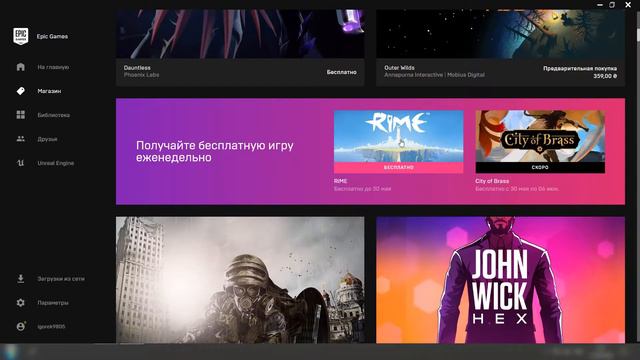Screen dimensions: 640x360
Task: Open the Outer Wilds game card image
Action: (x=500, y=34)
